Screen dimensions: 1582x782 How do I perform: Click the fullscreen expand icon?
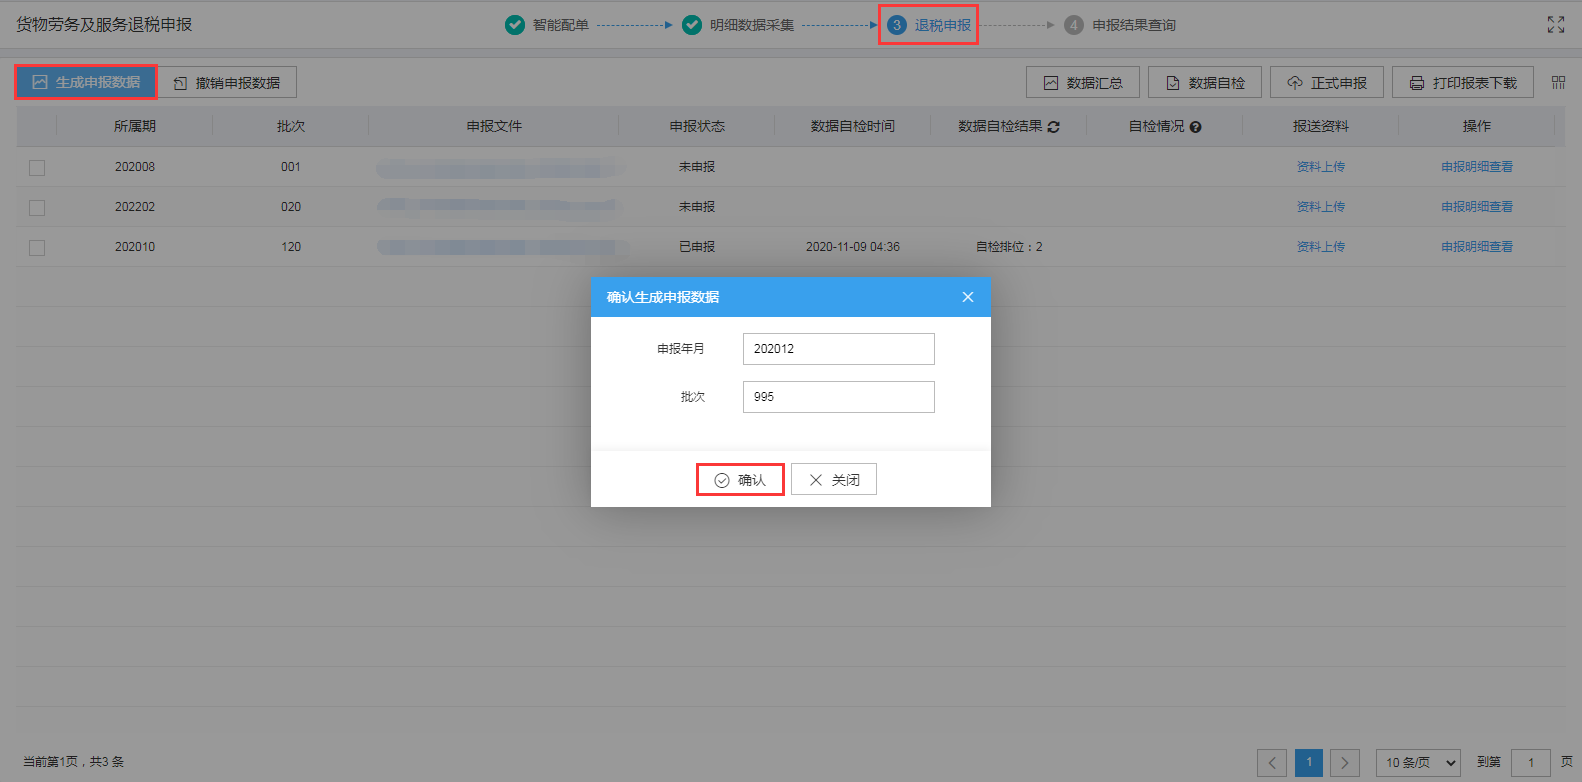pos(1555,25)
